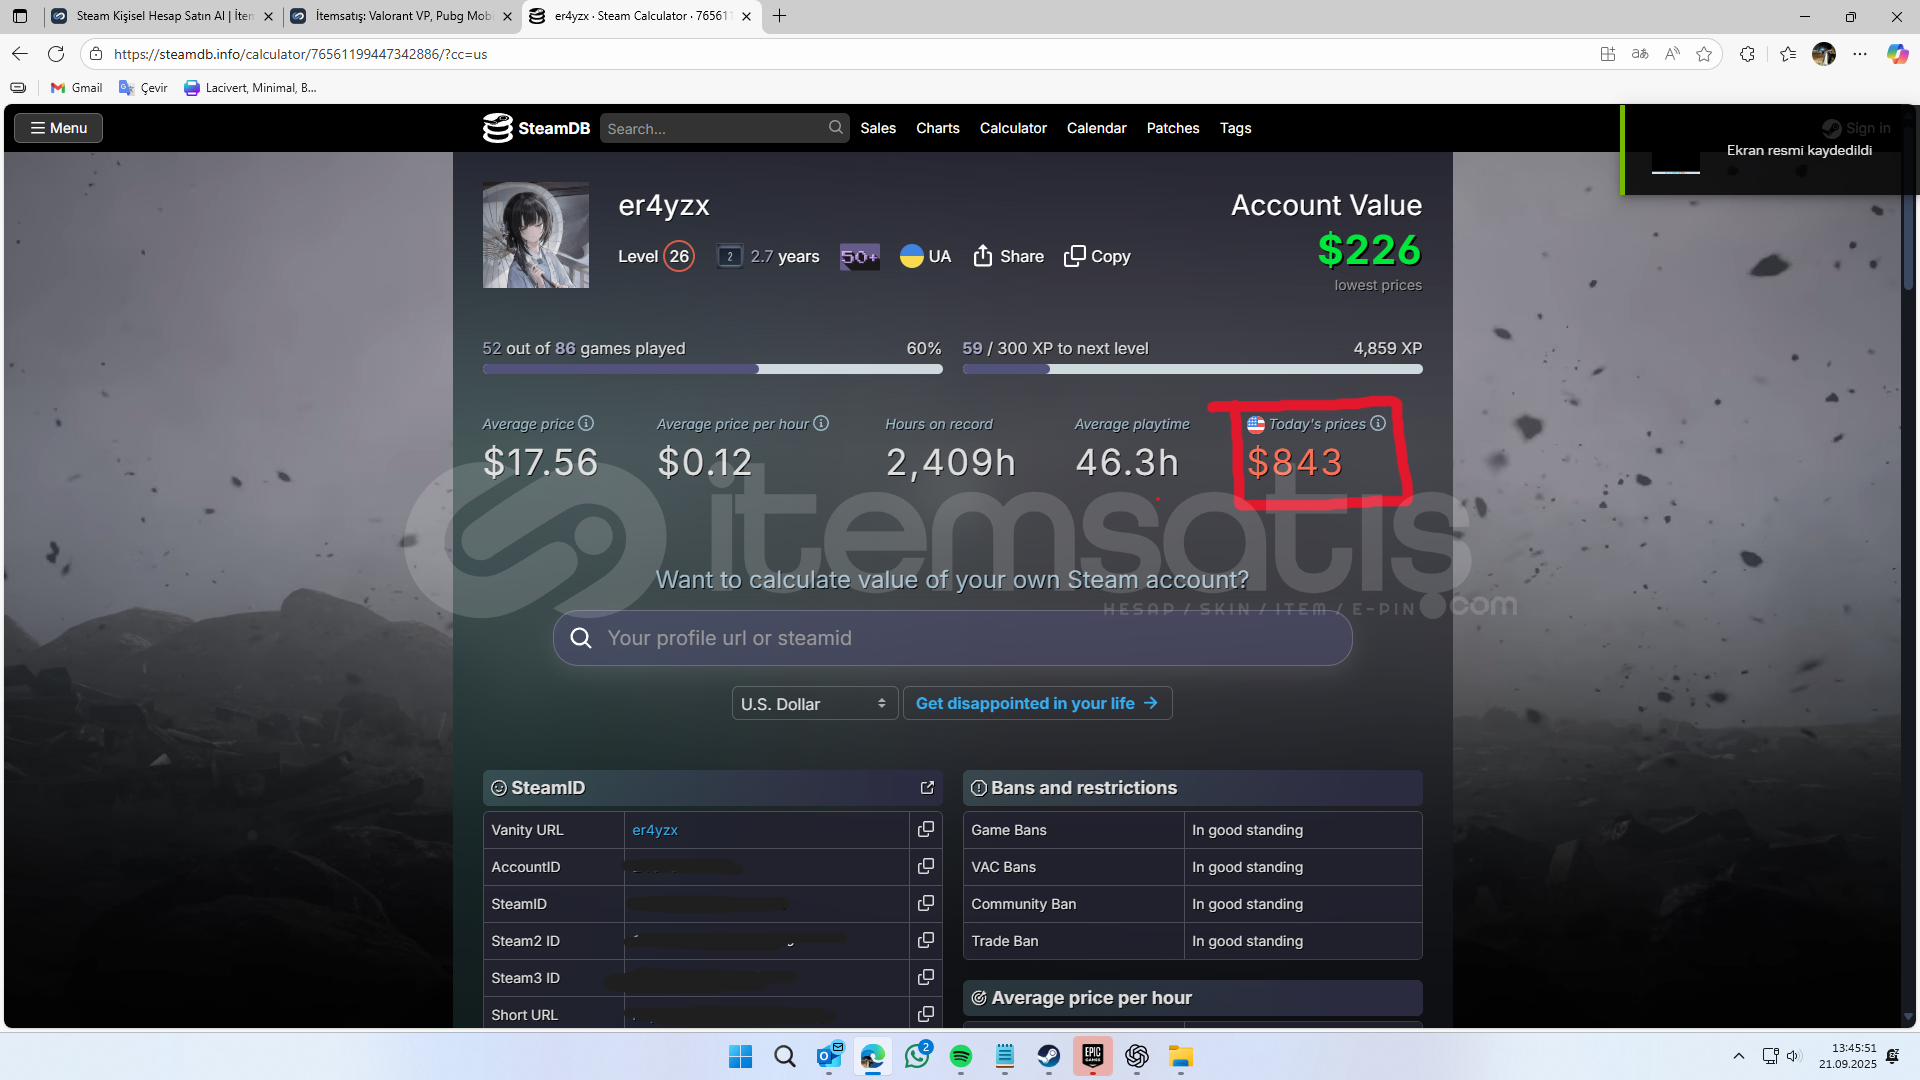
Task: Click the games played progress bar
Action: 712,369
